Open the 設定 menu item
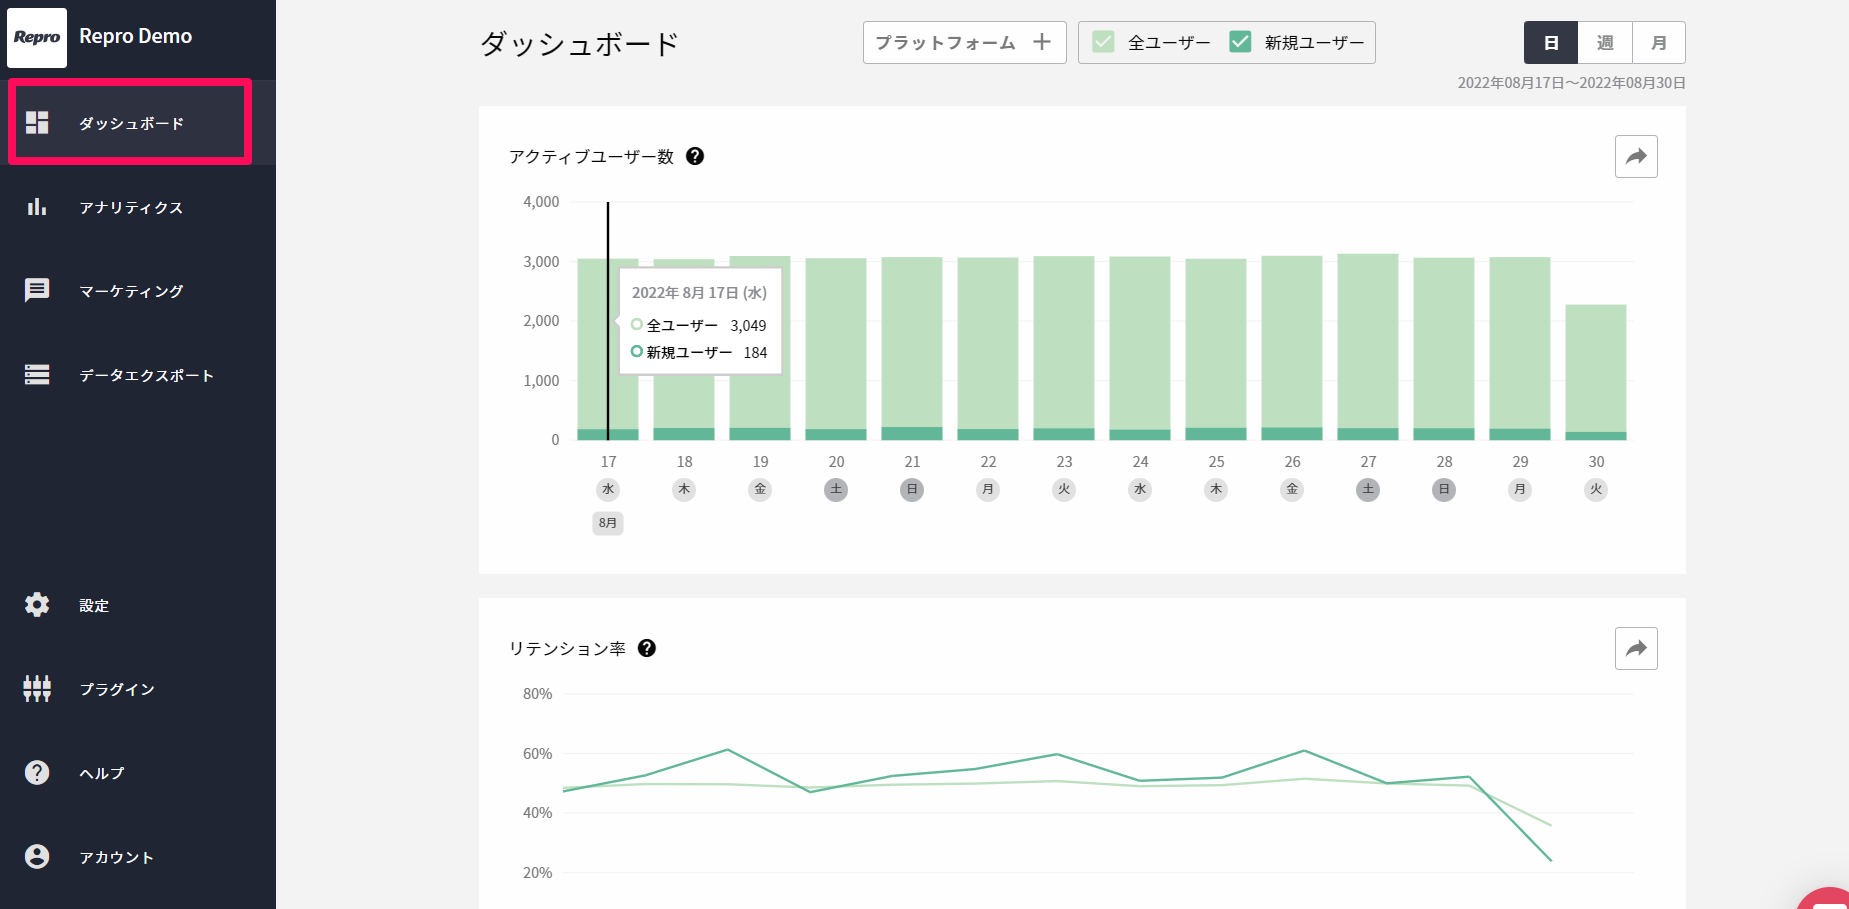The image size is (1849, 909). tap(138, 605)
